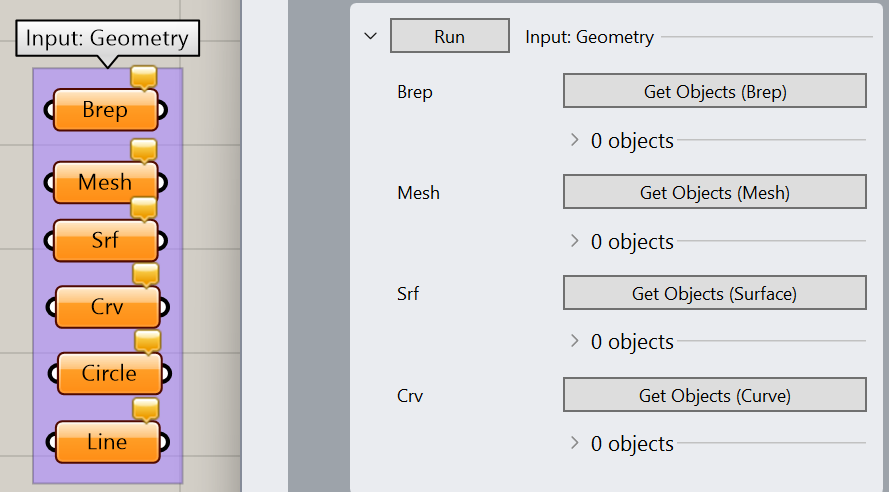Expand the 0 objects list under Crv
The width and height of the screenshot is (889, 492).
(574, 442)
